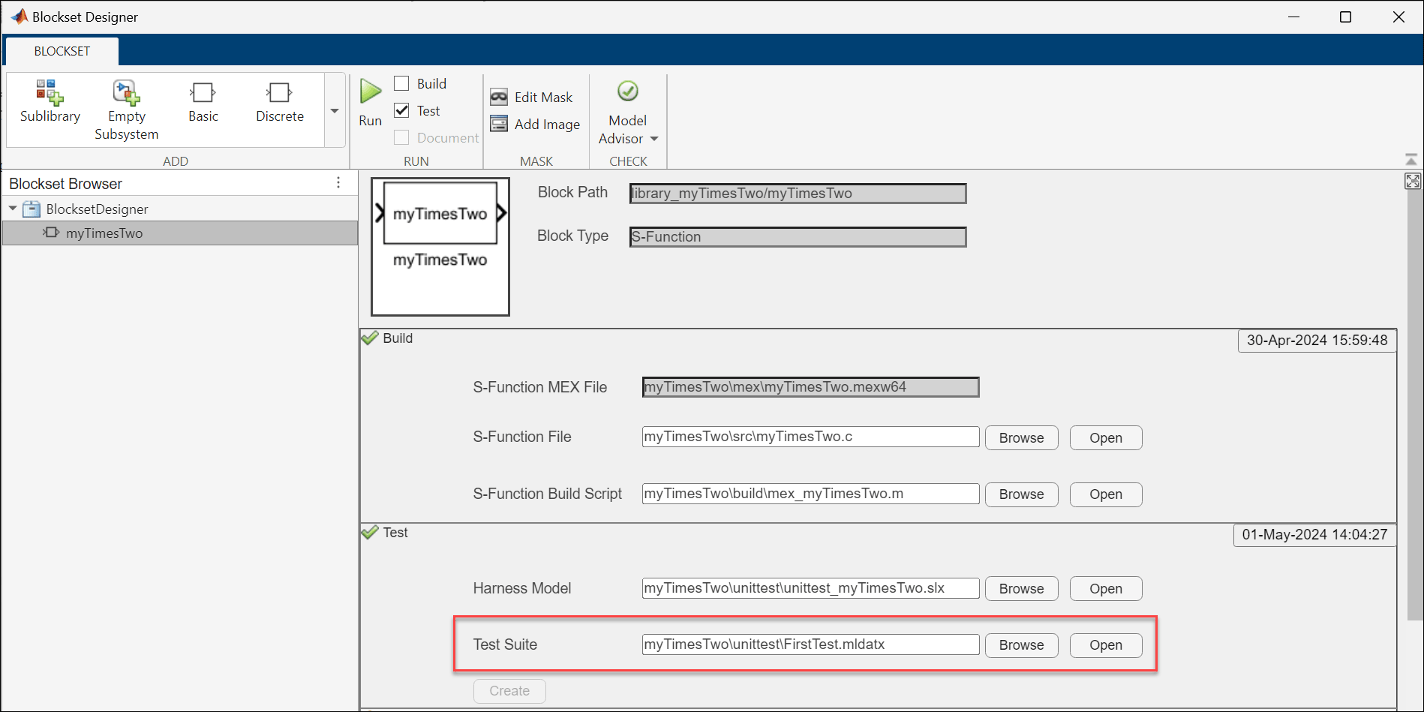Expand the ADD gallery dropdown arrow
The image size is (1424, 712).
(335, 111)
